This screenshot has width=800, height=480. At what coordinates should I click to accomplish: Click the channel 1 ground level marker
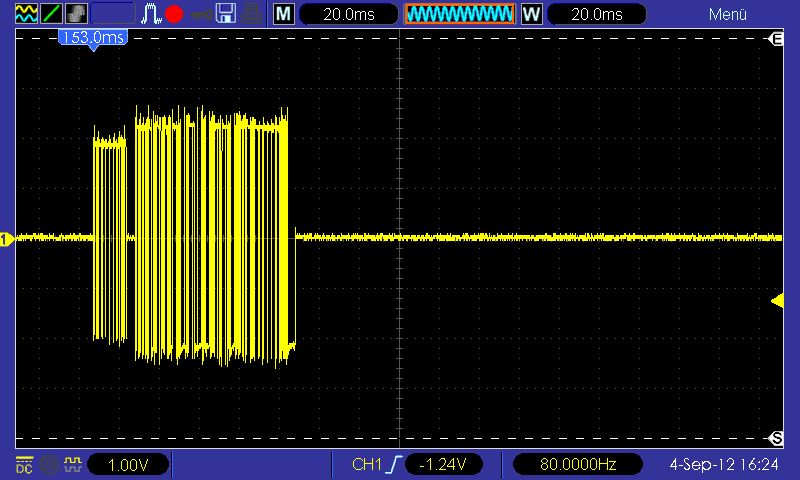[7, 239]
